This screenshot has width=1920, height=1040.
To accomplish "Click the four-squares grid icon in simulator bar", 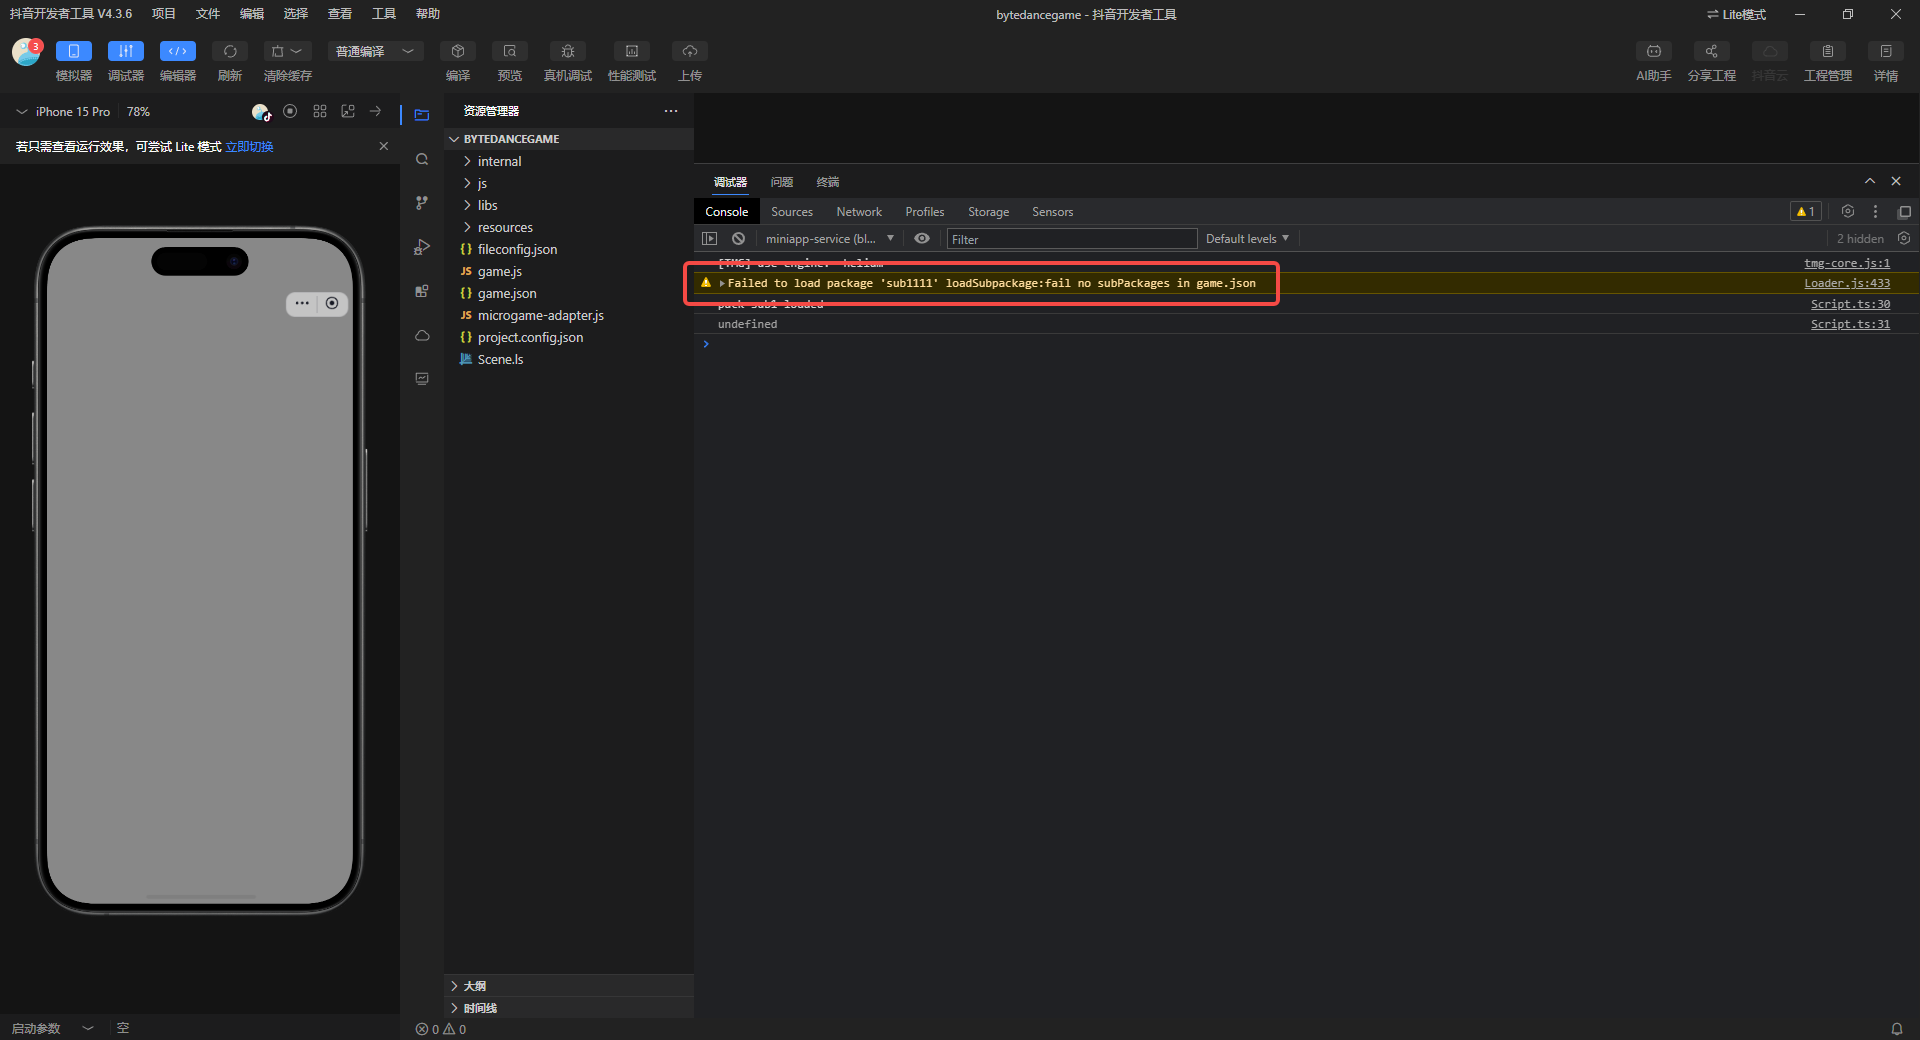I will click(320, 112).
